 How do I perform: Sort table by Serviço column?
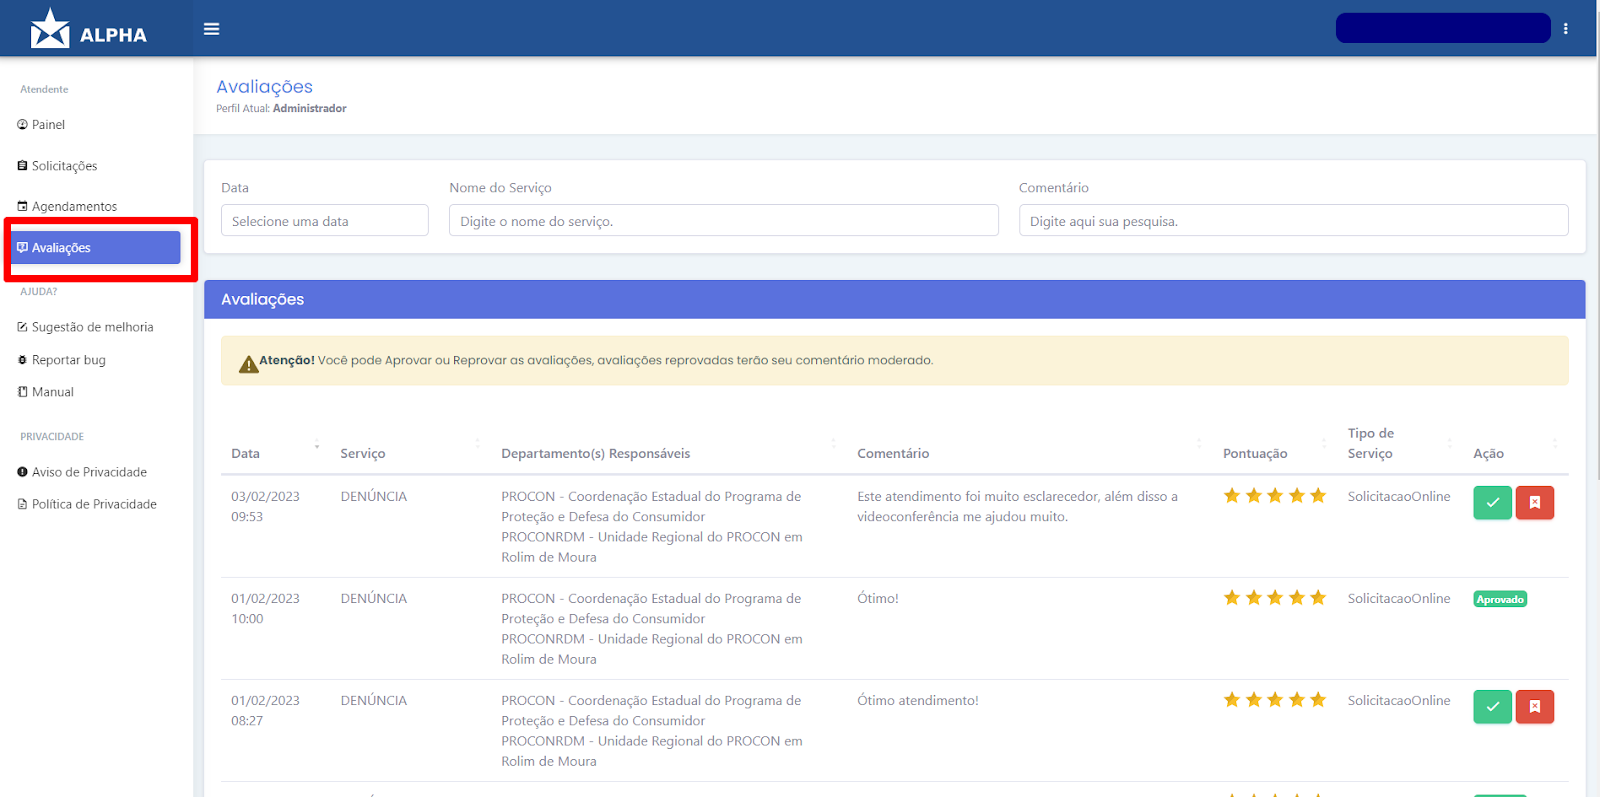coord(410,453)
